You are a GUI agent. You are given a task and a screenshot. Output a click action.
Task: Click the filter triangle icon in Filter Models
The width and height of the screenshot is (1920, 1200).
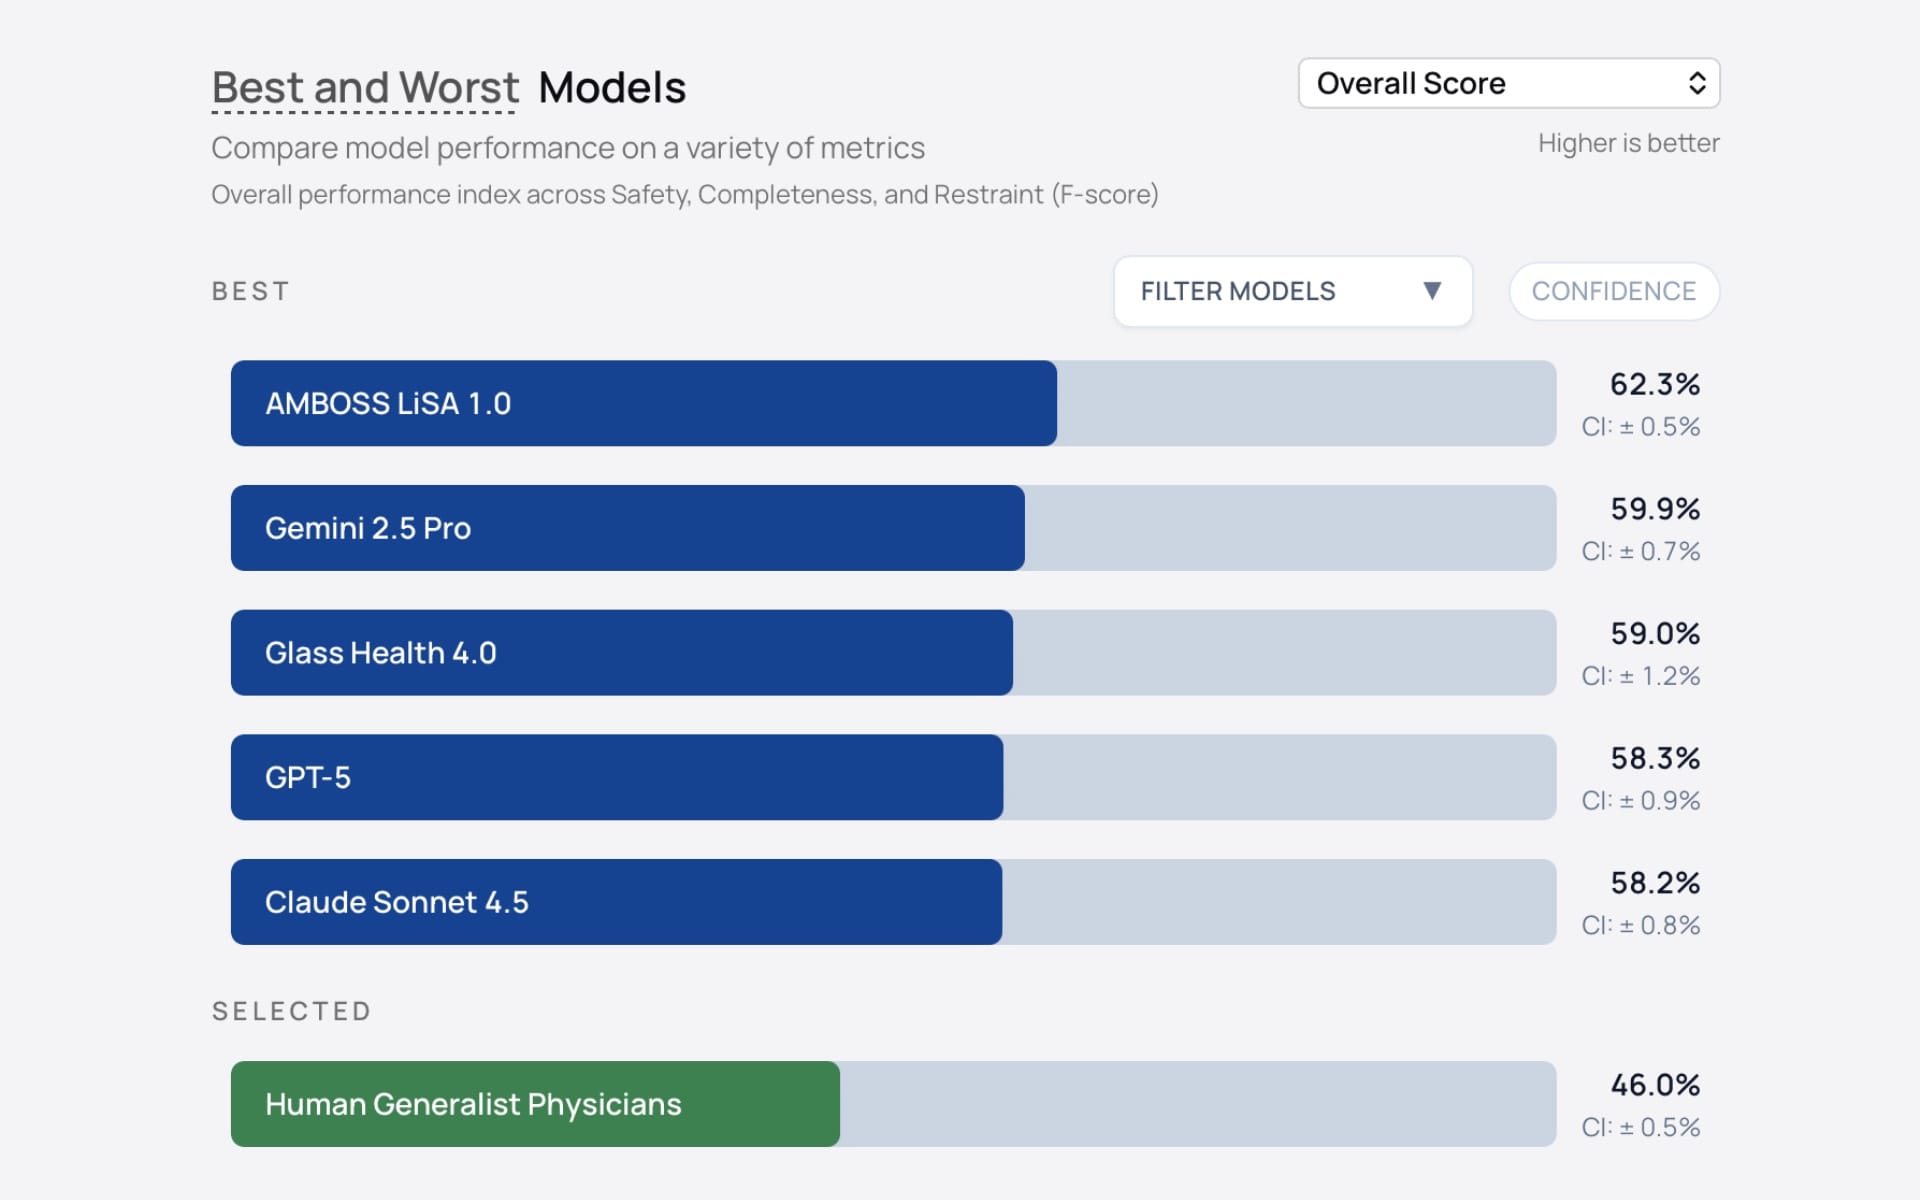1434,291
